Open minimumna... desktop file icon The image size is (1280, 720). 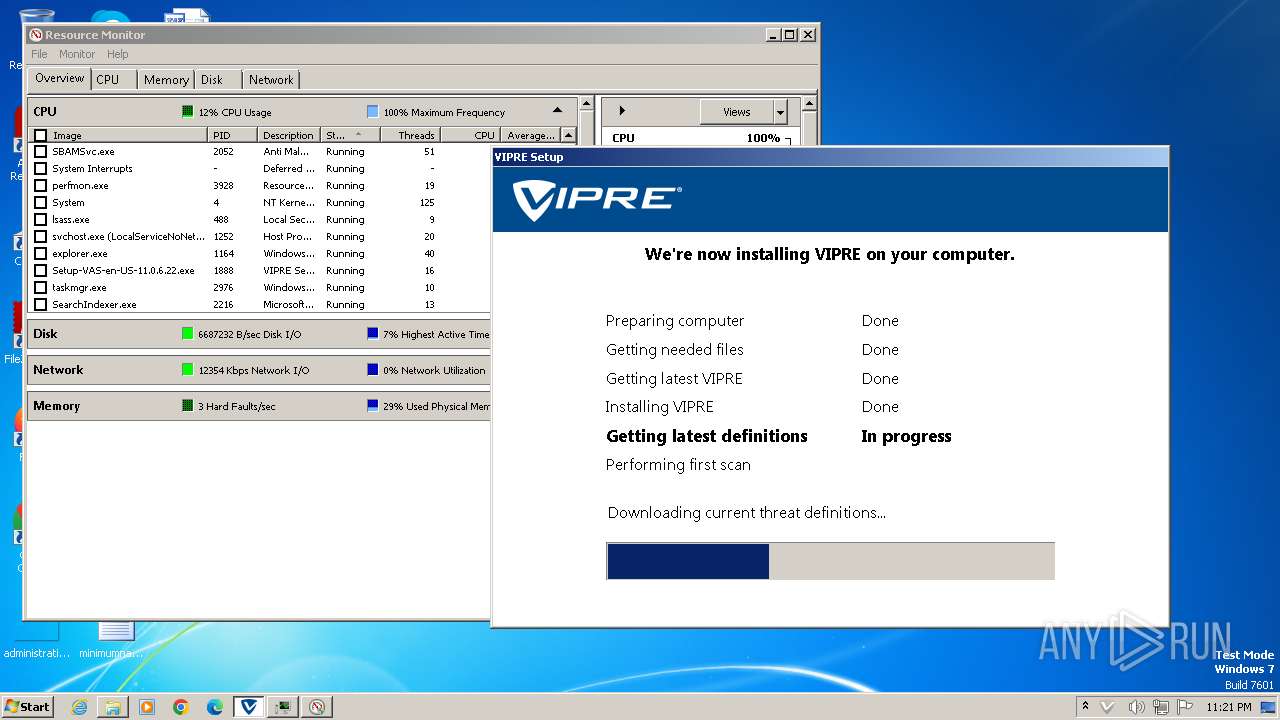[x=115, y=640]
